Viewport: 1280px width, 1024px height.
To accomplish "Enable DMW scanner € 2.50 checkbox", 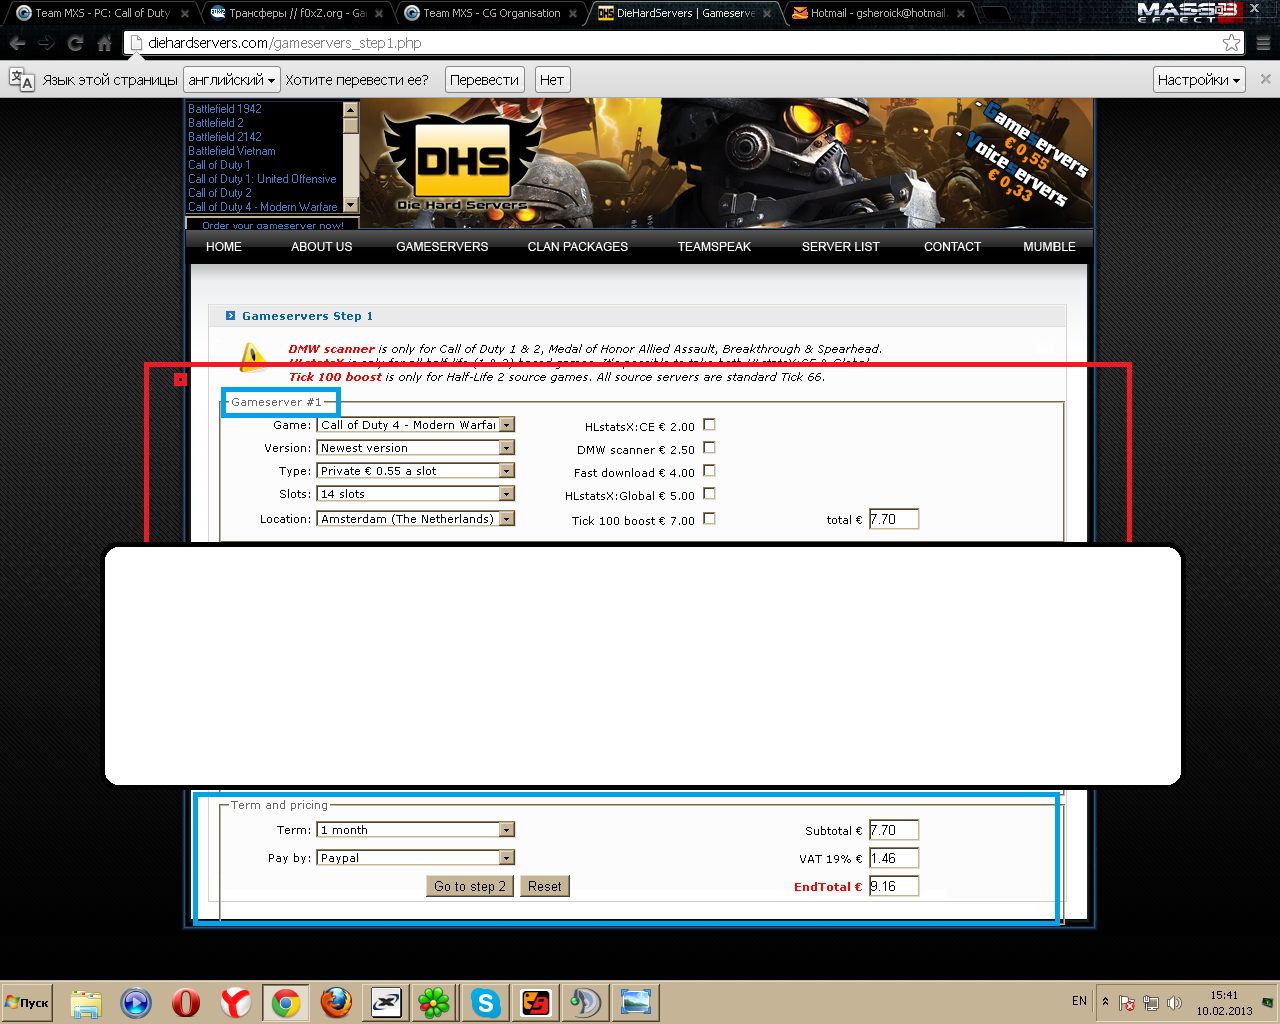I will (x=709, y=448).
